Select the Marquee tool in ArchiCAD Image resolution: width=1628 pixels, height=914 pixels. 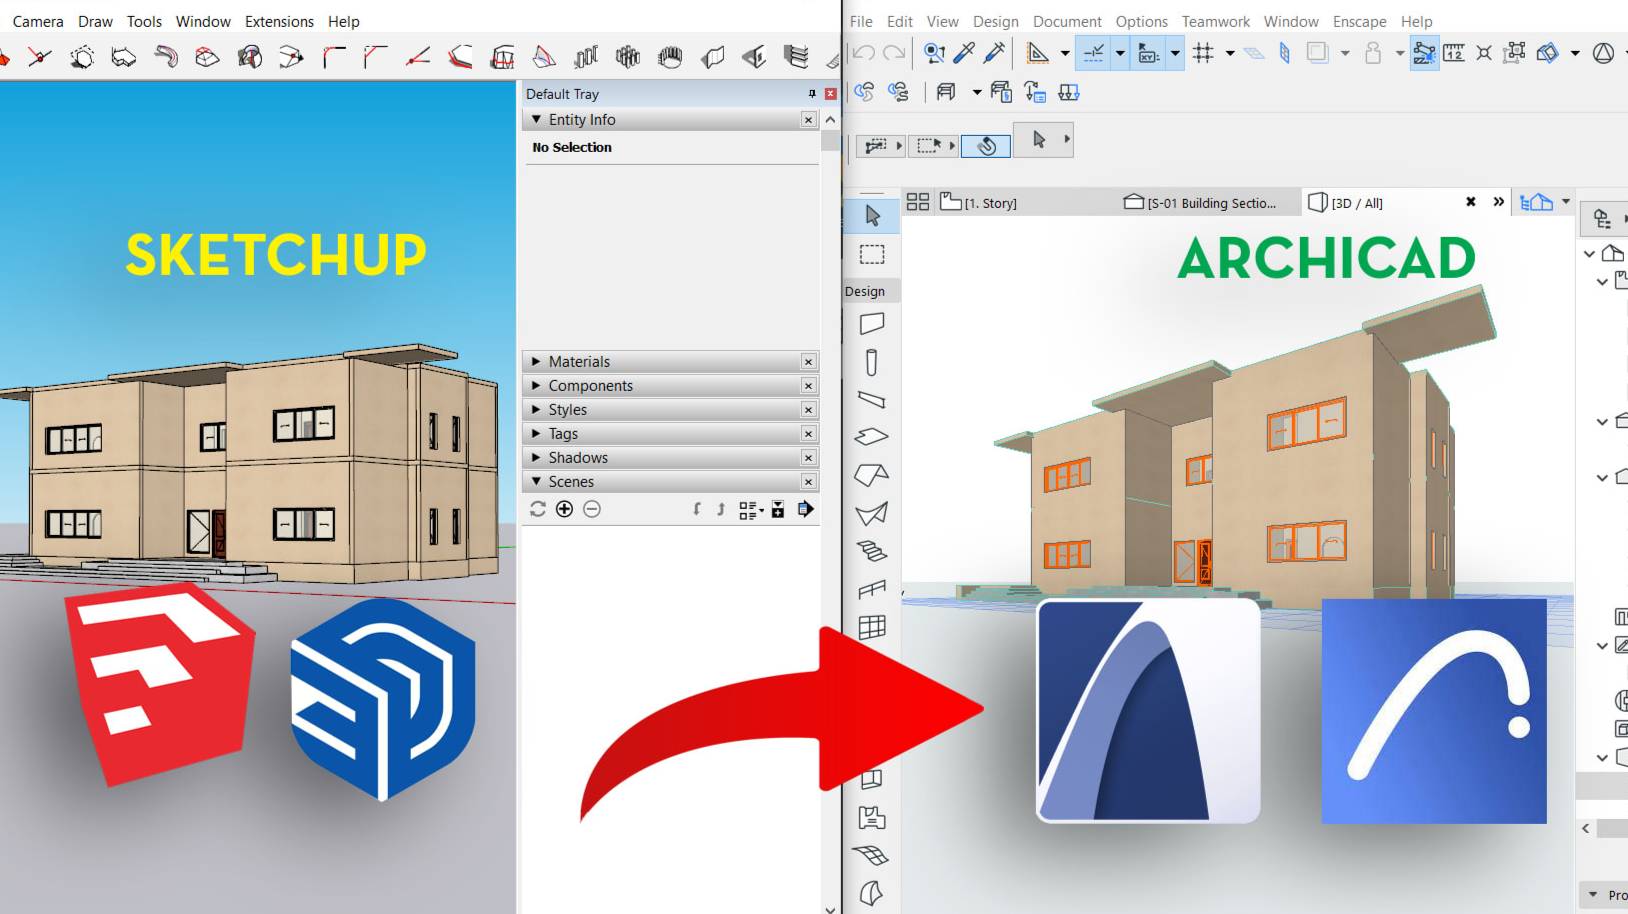(x=872, y=253)
